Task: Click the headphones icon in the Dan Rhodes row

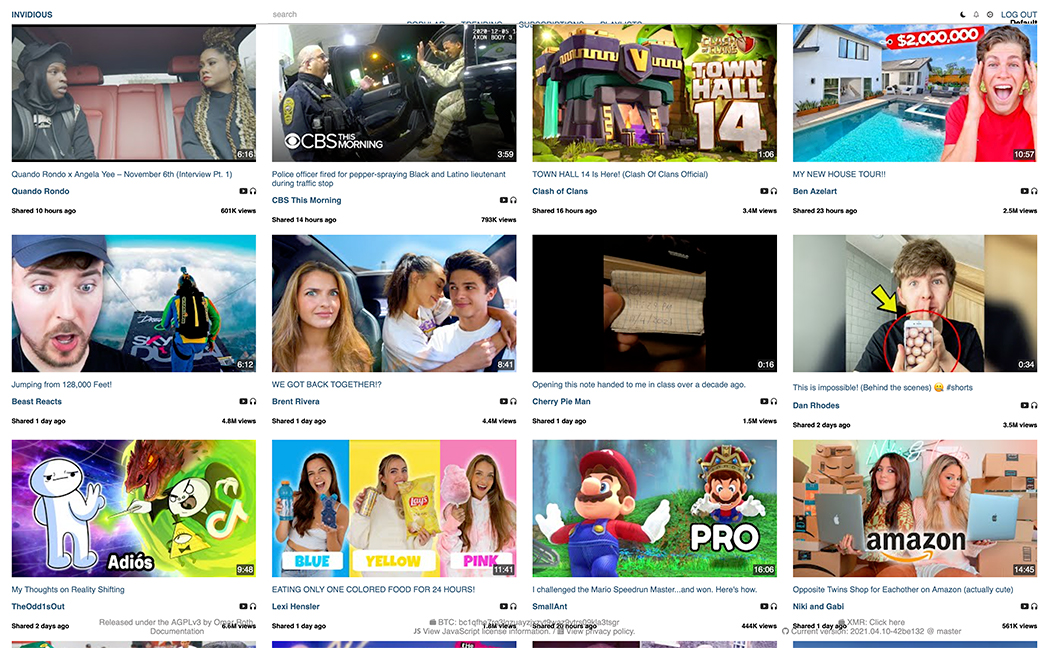Action: 1034,405
